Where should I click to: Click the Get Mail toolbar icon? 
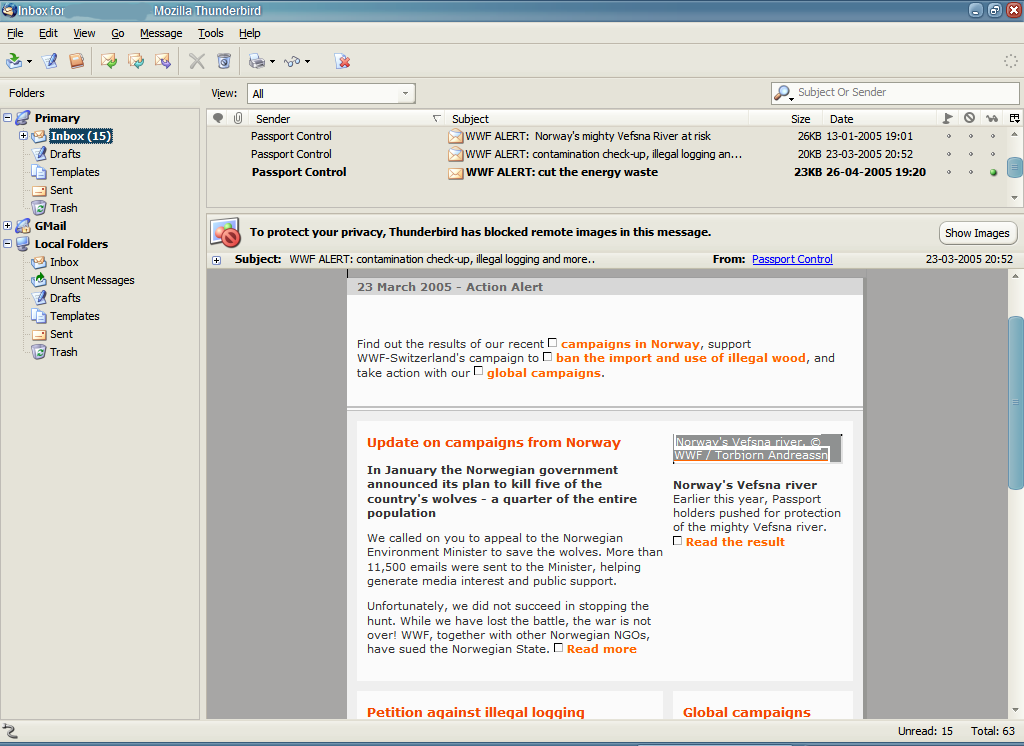point(14,61)
